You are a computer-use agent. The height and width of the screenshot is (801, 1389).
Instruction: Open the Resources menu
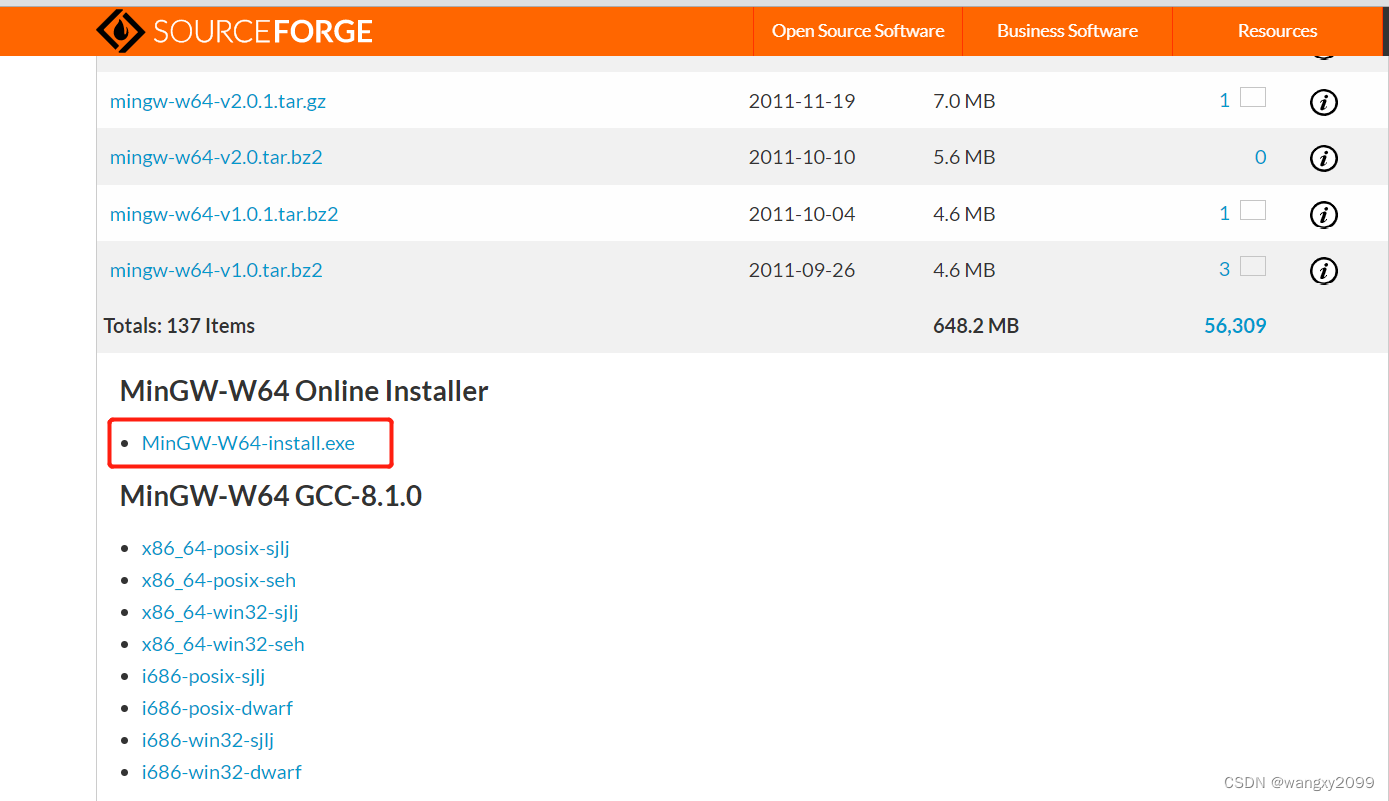pyautogui.click(x=1277, y=31)
